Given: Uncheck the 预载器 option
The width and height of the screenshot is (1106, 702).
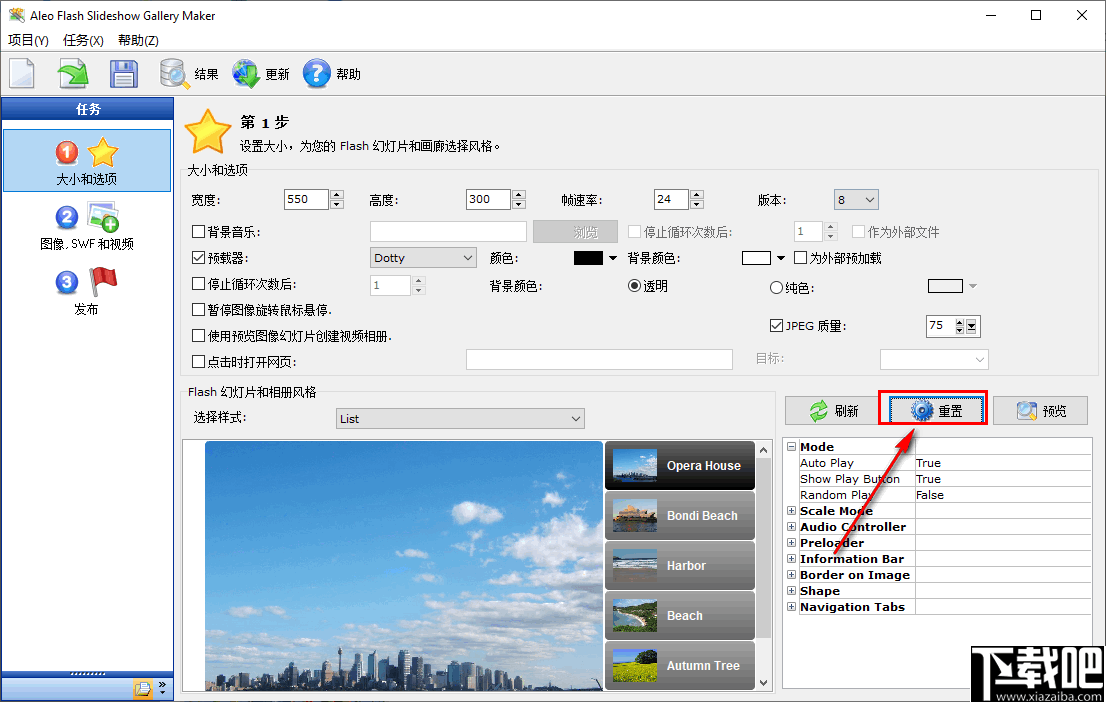Looking at the screenshot, I should click(196, 257).
